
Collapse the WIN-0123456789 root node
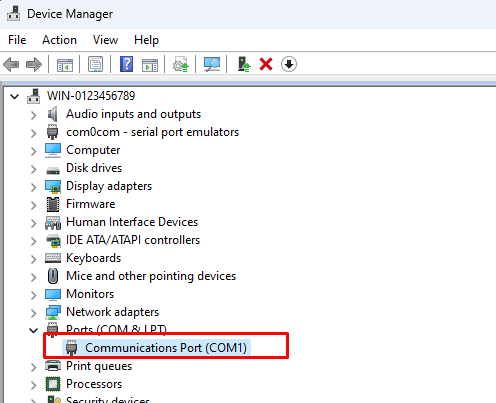pyautogui.click(x=14, y=97)
